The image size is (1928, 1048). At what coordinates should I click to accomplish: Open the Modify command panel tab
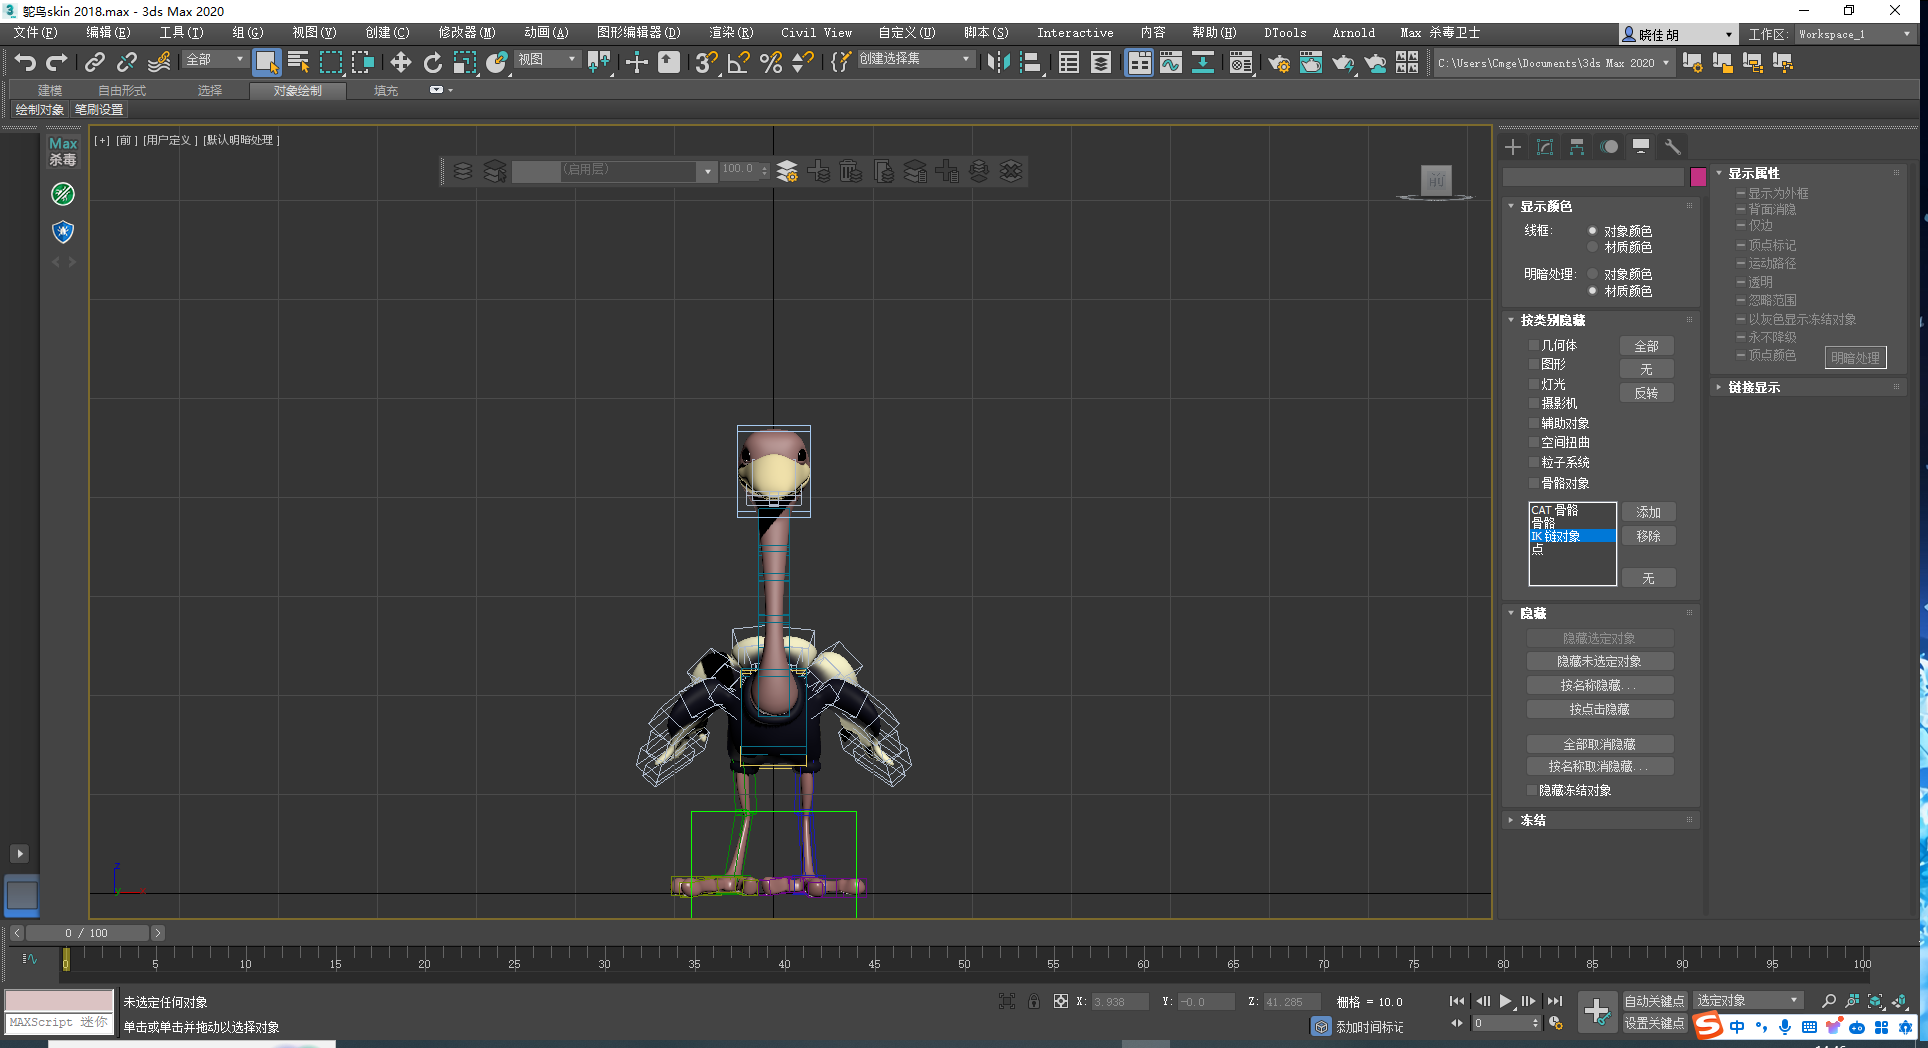pos(1545,147)
